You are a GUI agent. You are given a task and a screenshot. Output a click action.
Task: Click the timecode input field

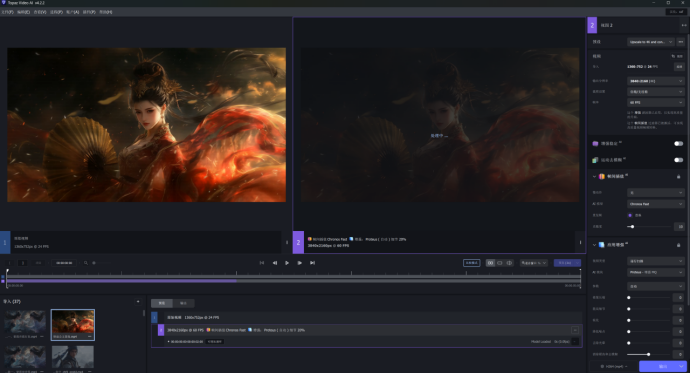click(64, 263)
